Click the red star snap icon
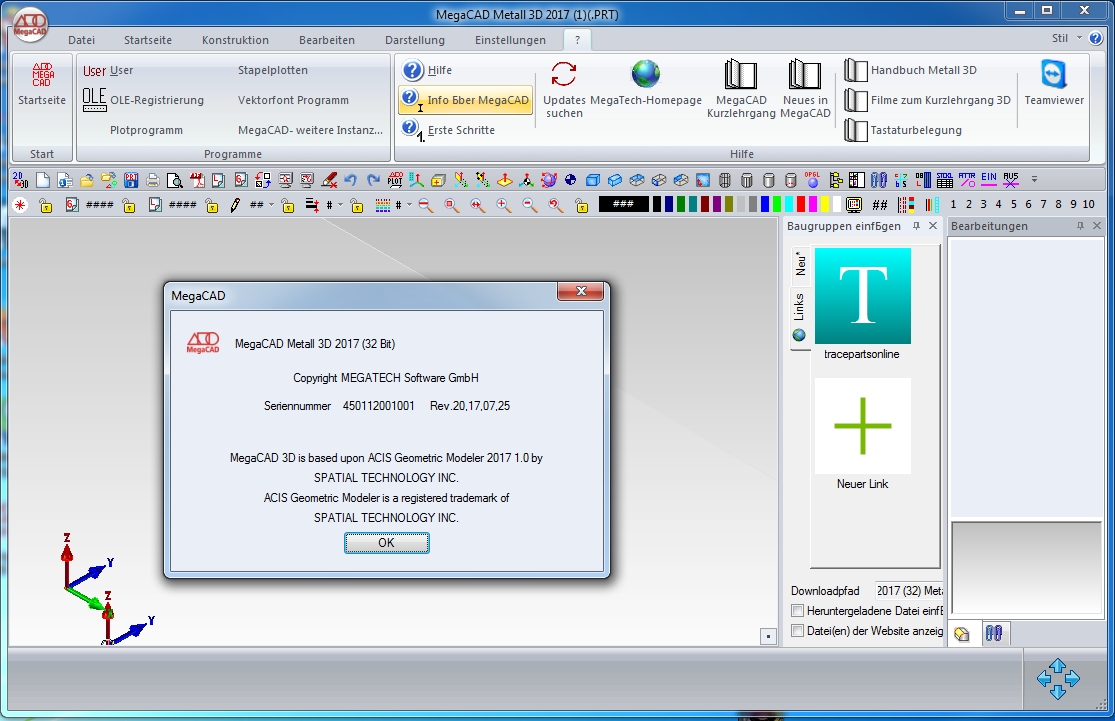The image size is (1115, 721). pyautogui.click(x=20, y=205)
